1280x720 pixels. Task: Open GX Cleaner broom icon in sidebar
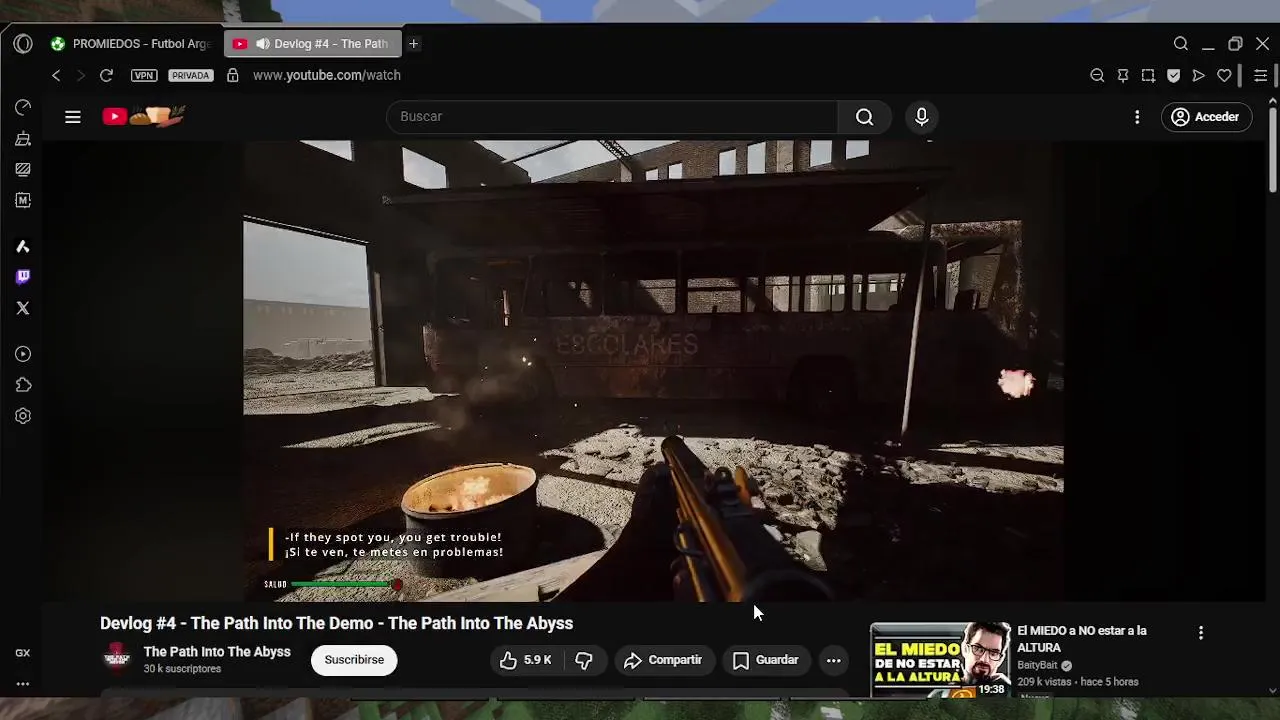[x=23, y=139]
